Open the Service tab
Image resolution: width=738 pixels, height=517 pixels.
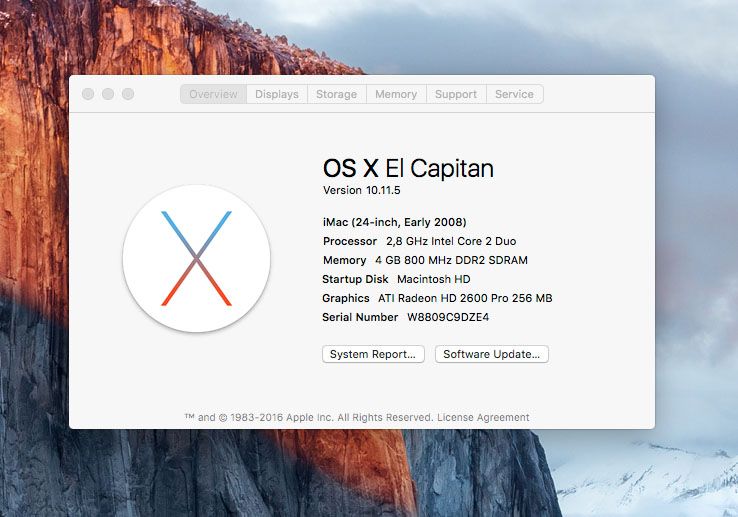click(514, 94)
